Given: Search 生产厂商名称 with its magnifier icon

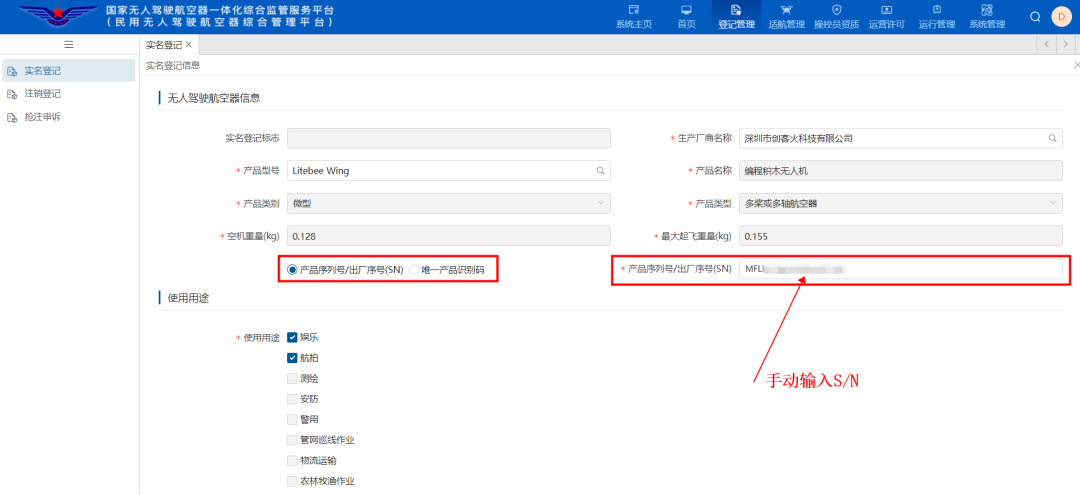Looking at the screenshot, I should tap(1053, 138).
